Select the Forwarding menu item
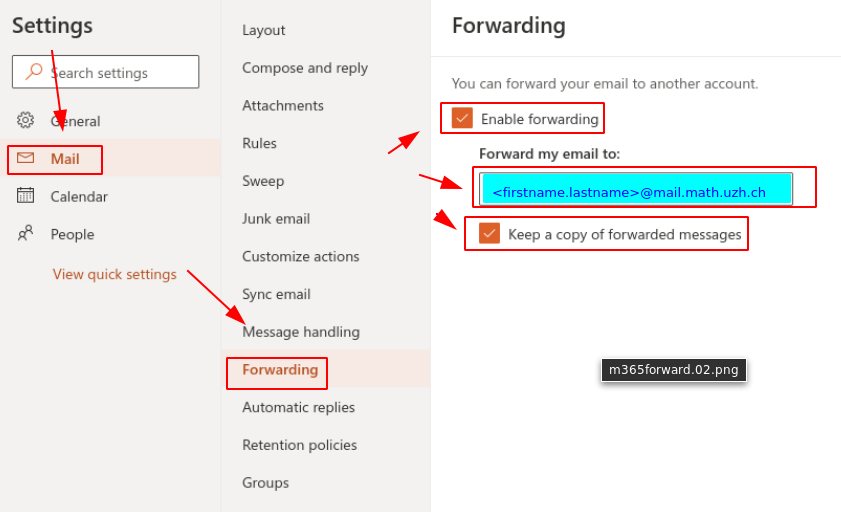Screen dimensions: 841x512 [x=280, y=370]
